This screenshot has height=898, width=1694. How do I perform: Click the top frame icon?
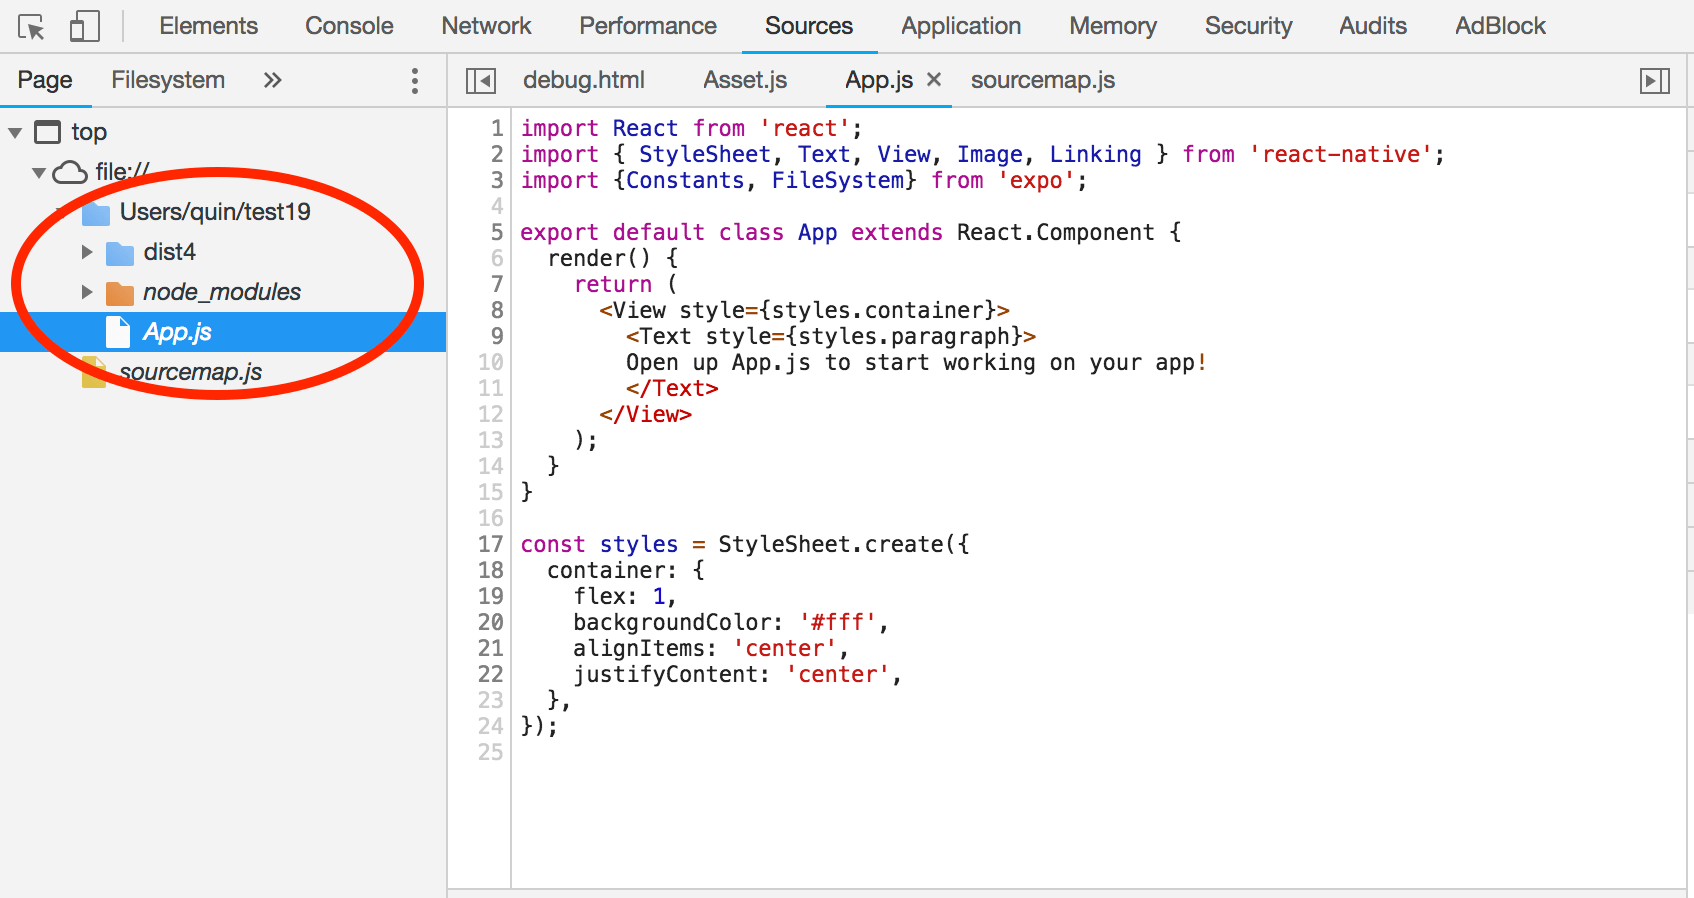(48, 132)
